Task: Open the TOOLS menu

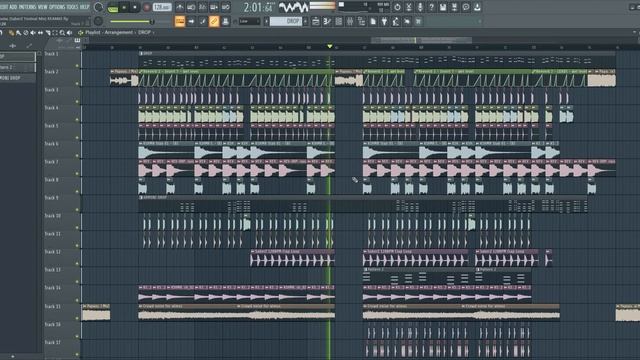Action: pyautogui.click(x=72, y=7)
